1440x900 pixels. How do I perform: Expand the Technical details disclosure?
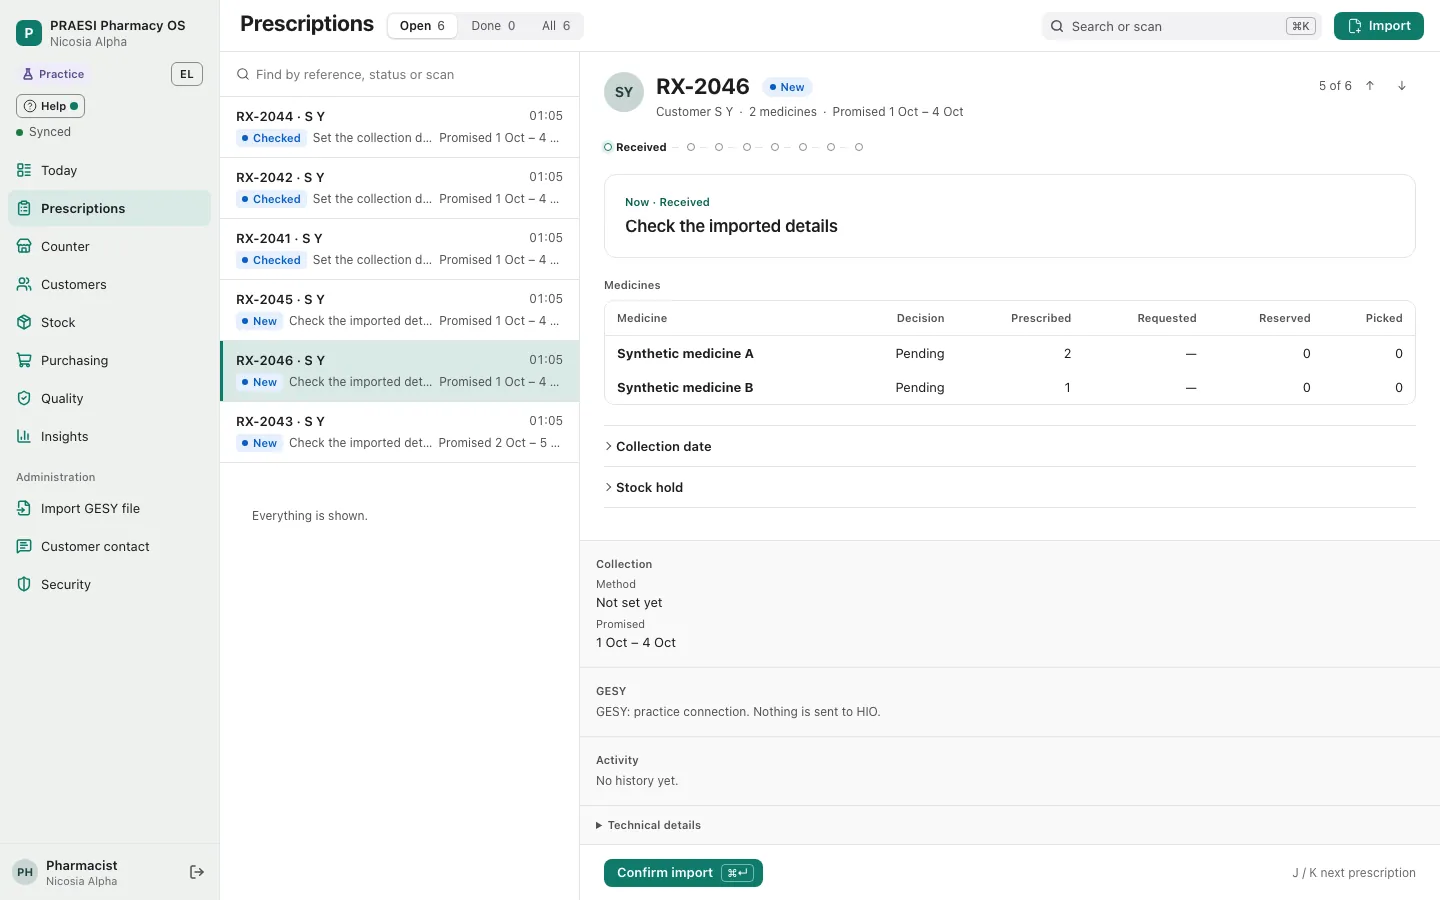pos(648,825)
